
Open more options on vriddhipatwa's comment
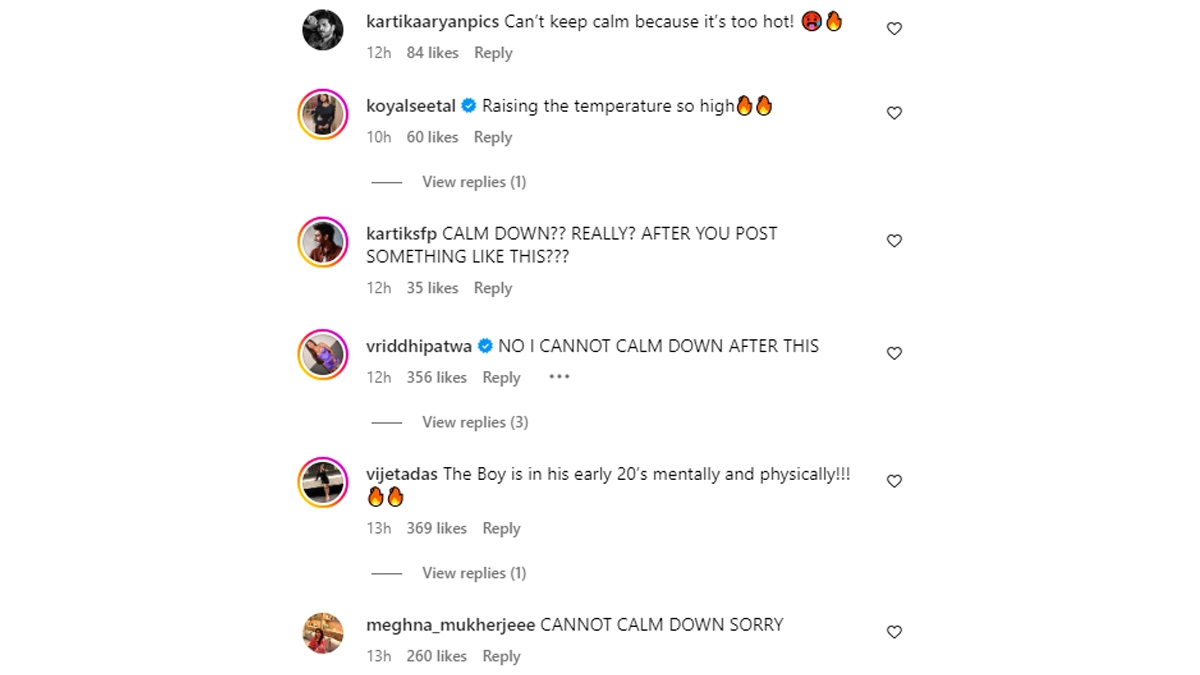click(x=559, y=377)
